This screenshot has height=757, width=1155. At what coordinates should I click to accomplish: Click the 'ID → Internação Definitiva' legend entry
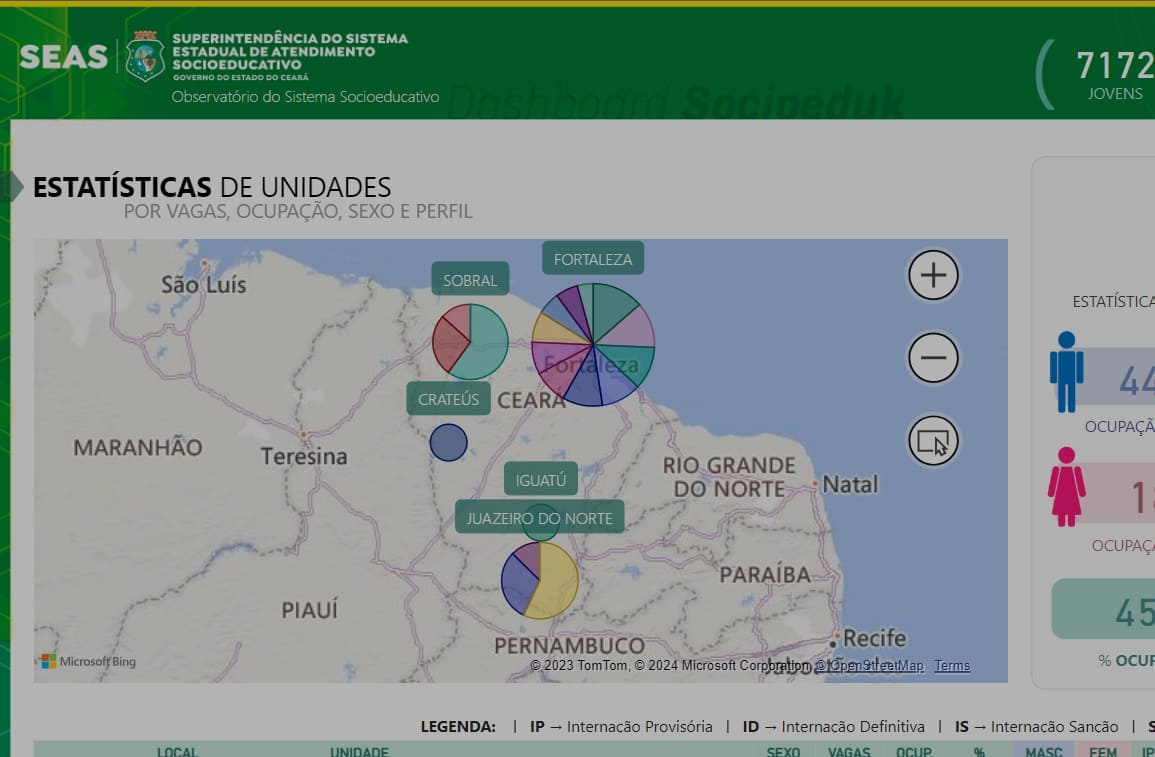833,727
